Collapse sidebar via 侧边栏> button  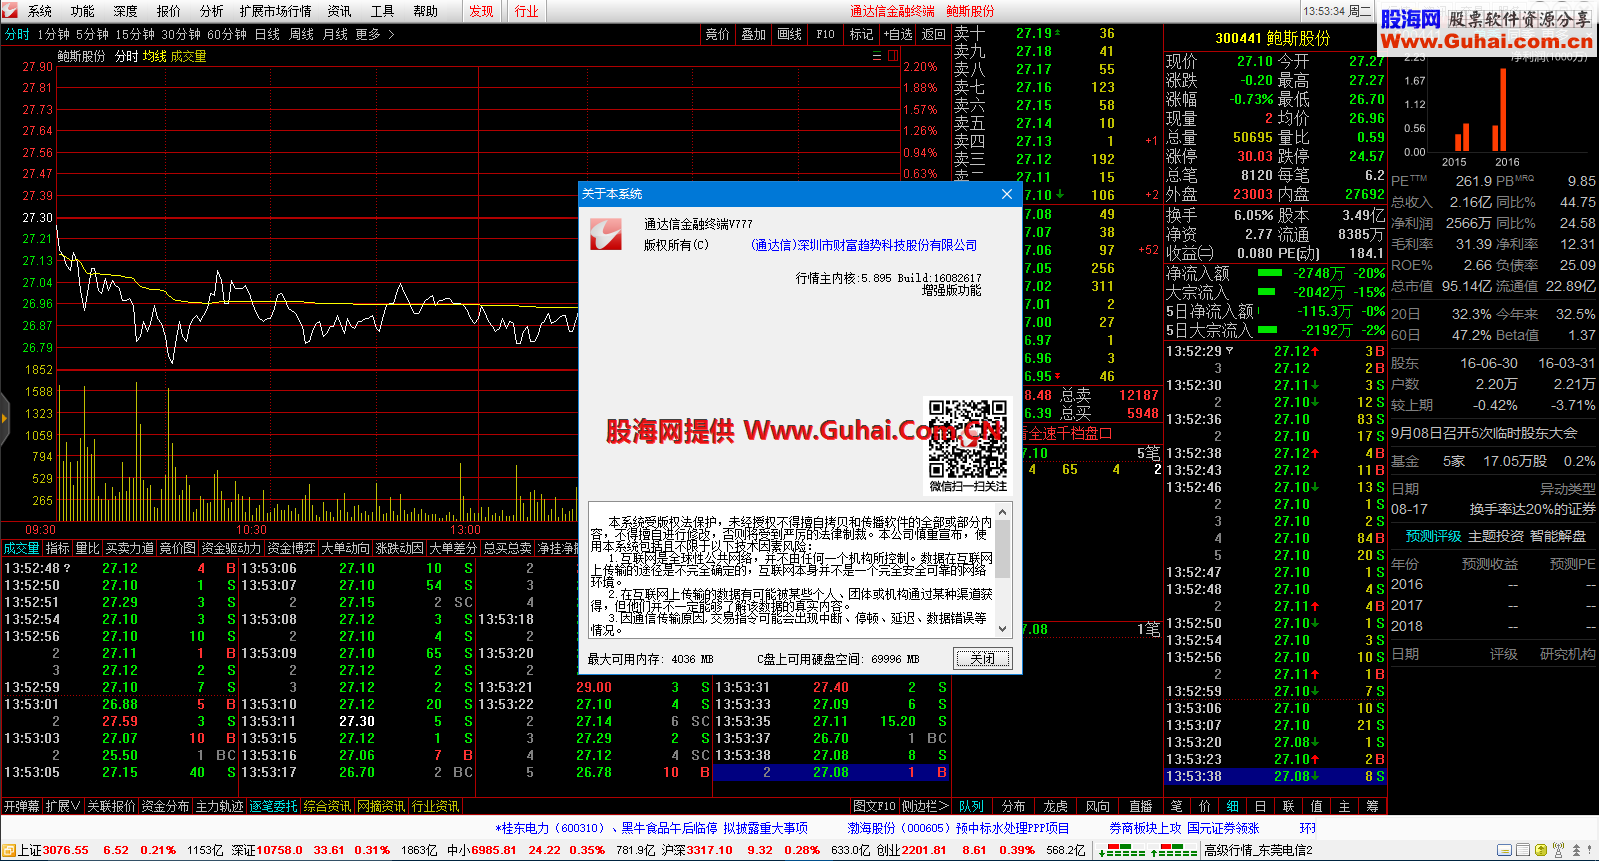click(x=925, y=806)
